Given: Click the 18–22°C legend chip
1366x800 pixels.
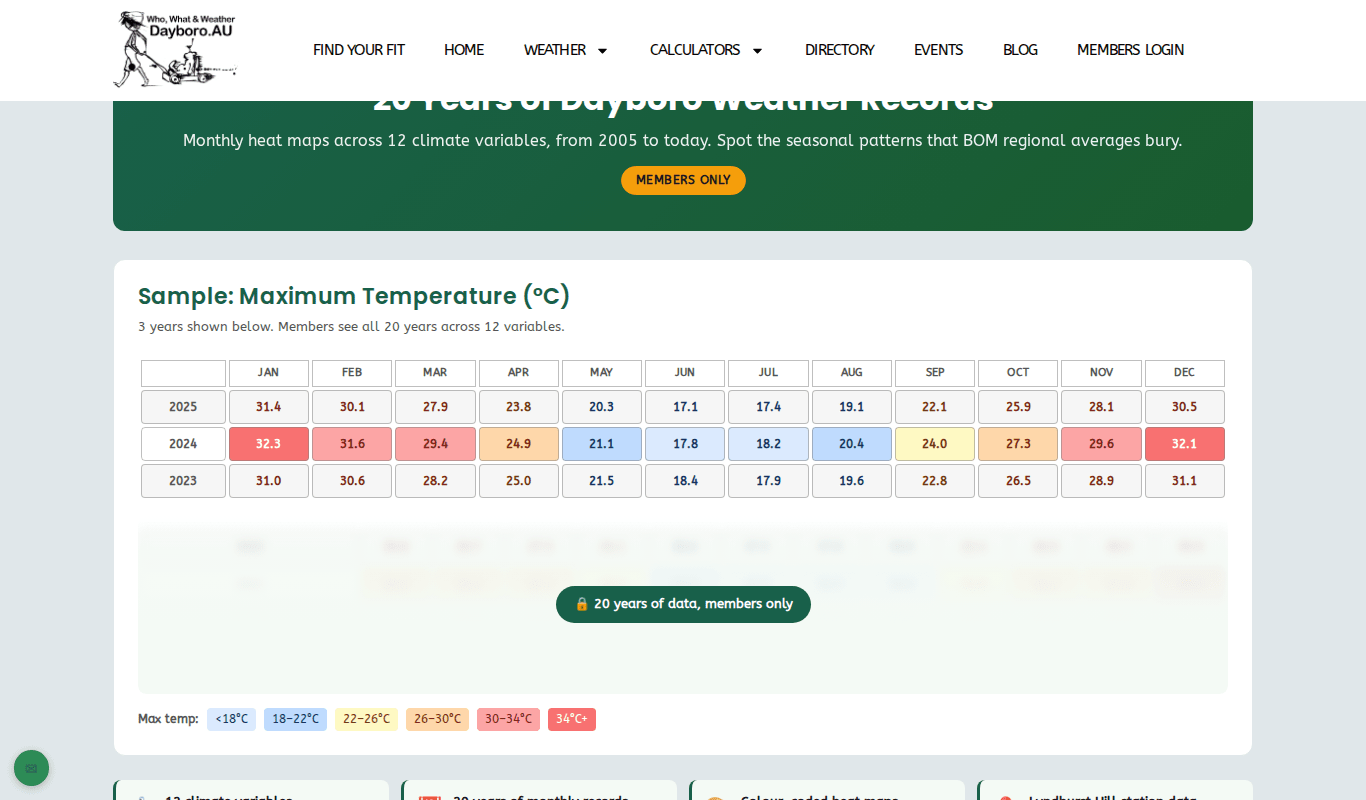Looking at the screenshot, I should [x=295, y=719].
